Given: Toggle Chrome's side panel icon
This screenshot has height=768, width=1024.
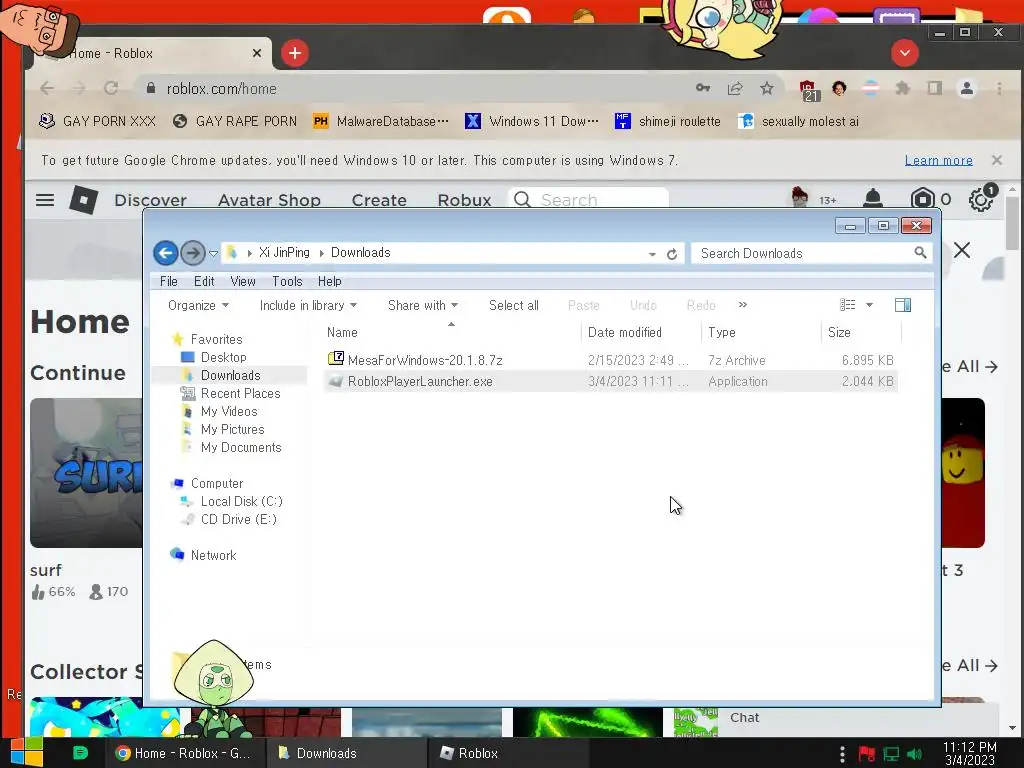Looking at the screenshot, I should point(935,88).
